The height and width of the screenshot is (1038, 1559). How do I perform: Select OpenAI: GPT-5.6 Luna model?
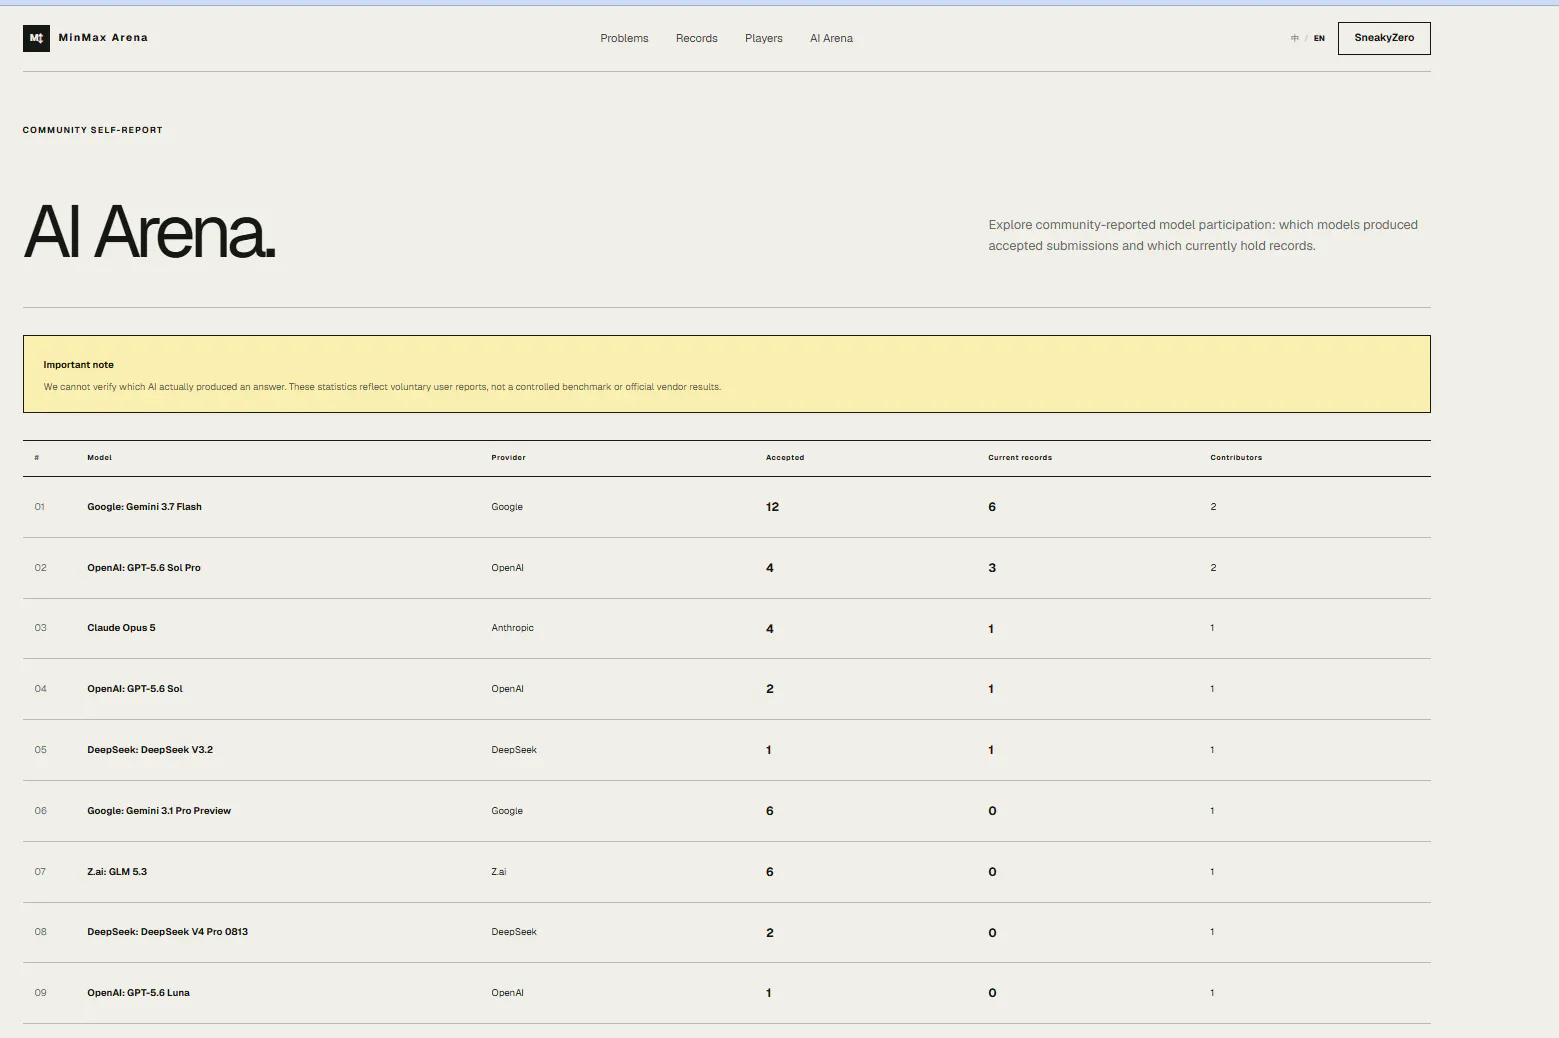[x=138, y=993]
